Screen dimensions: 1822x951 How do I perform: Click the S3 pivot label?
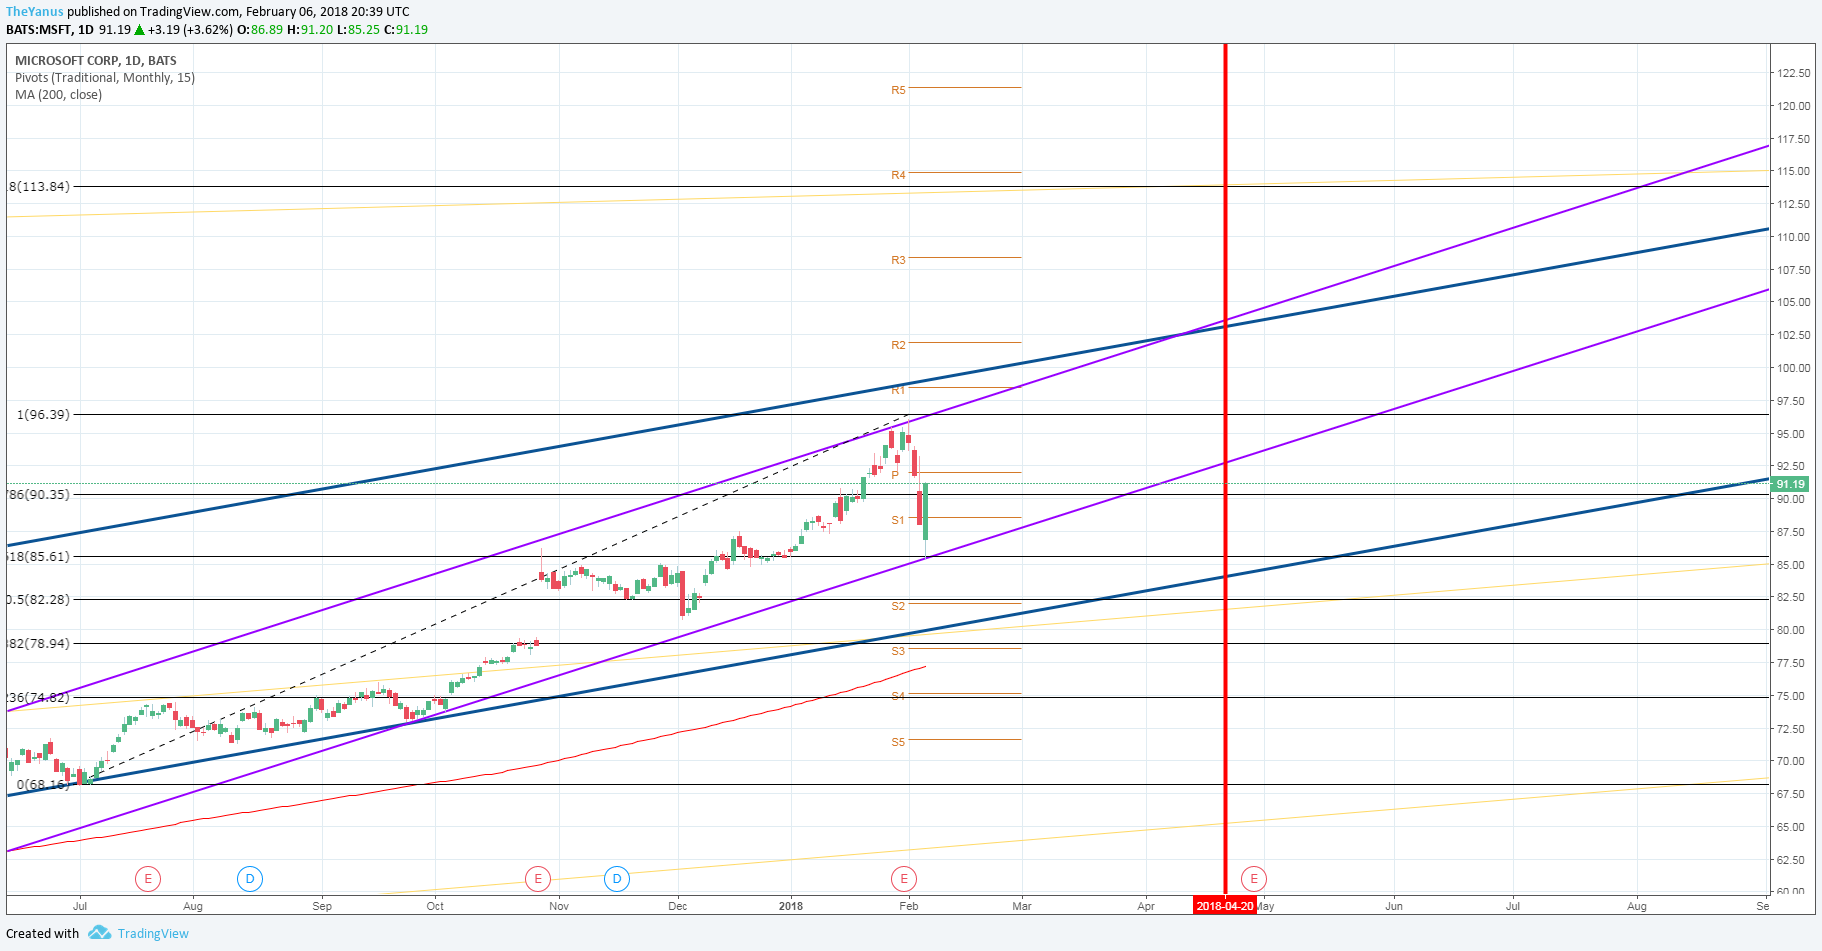click(898, 651)
